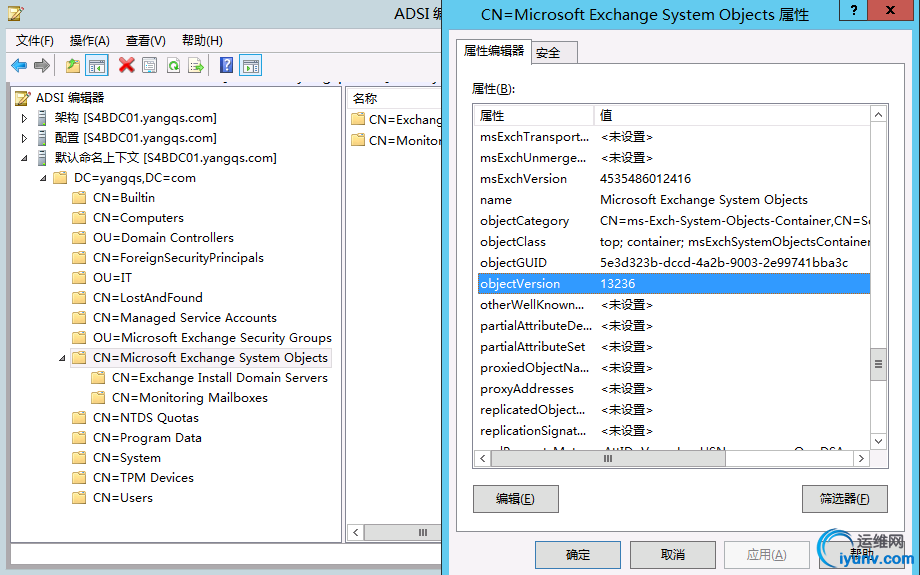920x575 pixels.
Task: Click folder icon of CN=Exchang list item
Action: tap(358, 120)
